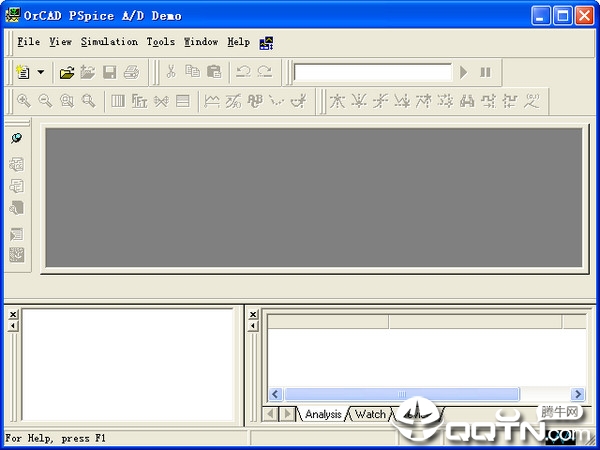600x450 pixels.
Task: Click the Cursor Min icon
Action: [402, 101]
